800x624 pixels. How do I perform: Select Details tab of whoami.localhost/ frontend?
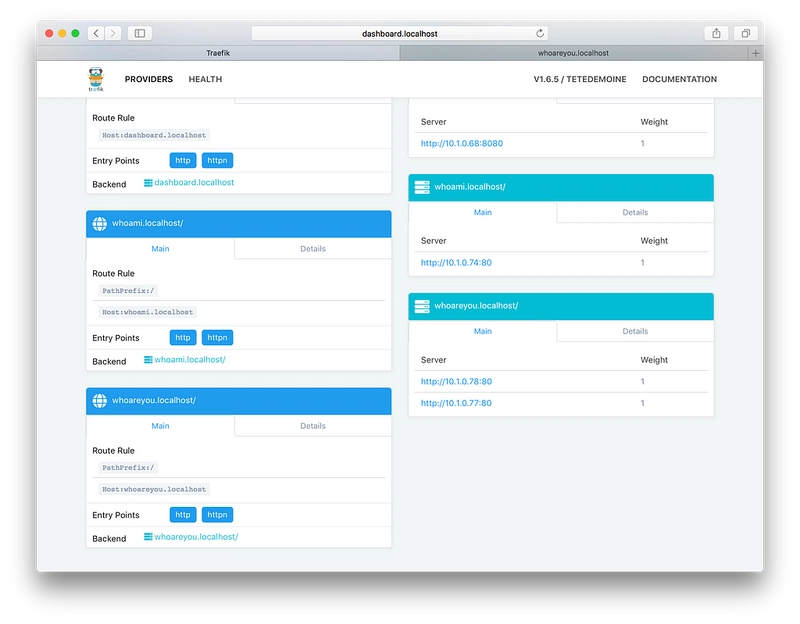pyautogui.click(x=313, y=248)
